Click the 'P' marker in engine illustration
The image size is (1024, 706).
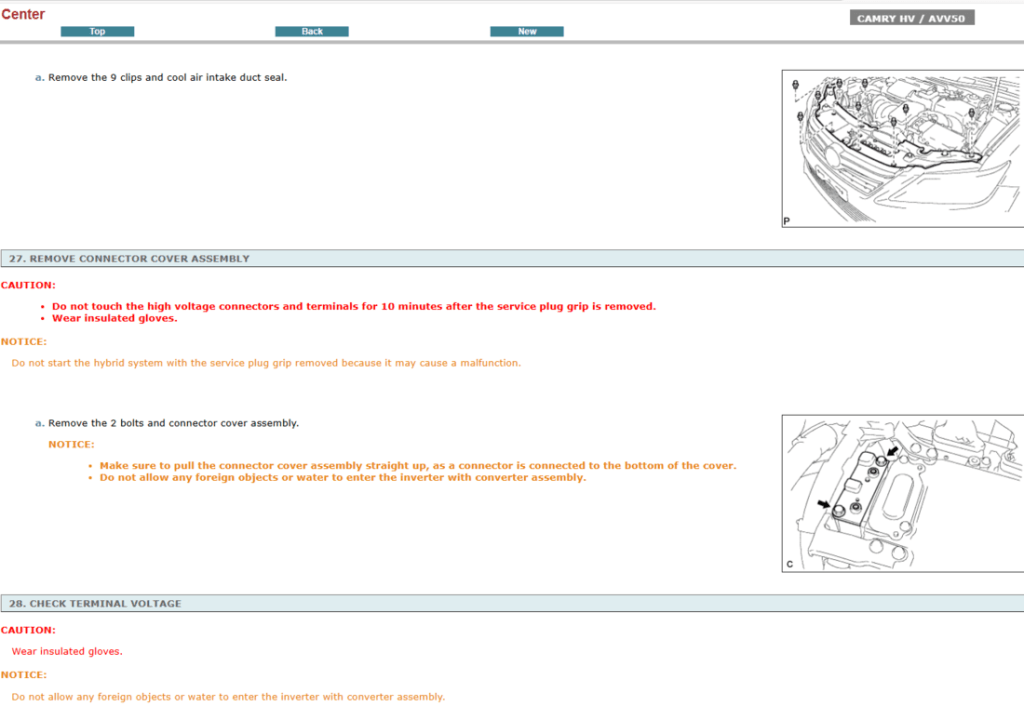click(787, 221)
